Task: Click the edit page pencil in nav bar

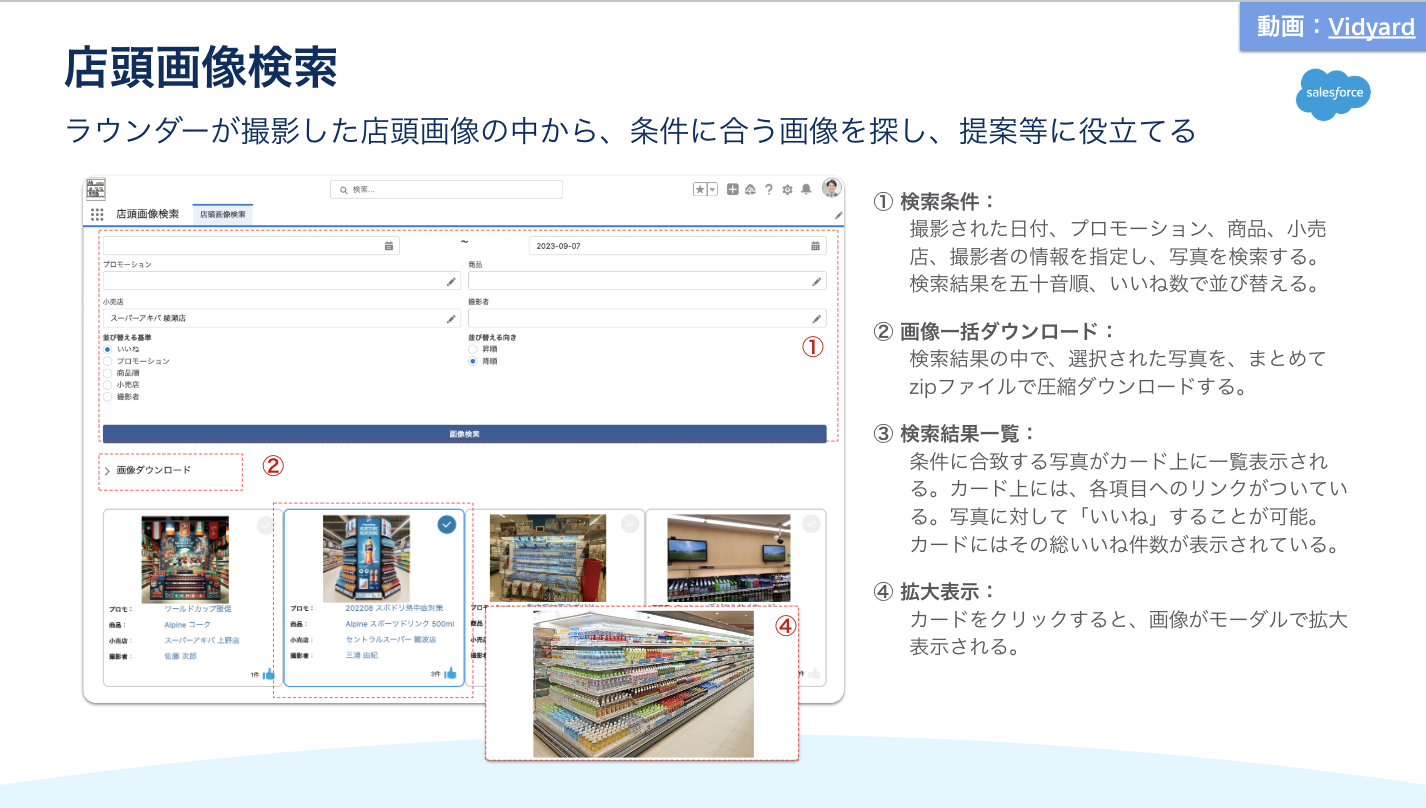Action: pos(838,215)
